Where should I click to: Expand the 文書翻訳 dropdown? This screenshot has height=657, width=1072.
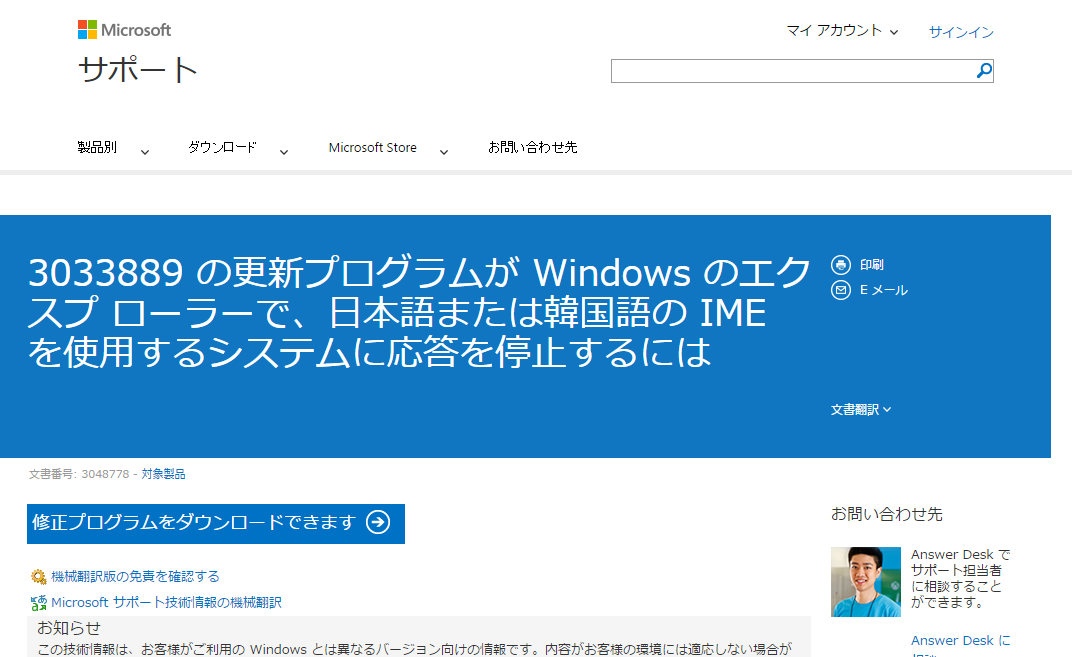861,410
